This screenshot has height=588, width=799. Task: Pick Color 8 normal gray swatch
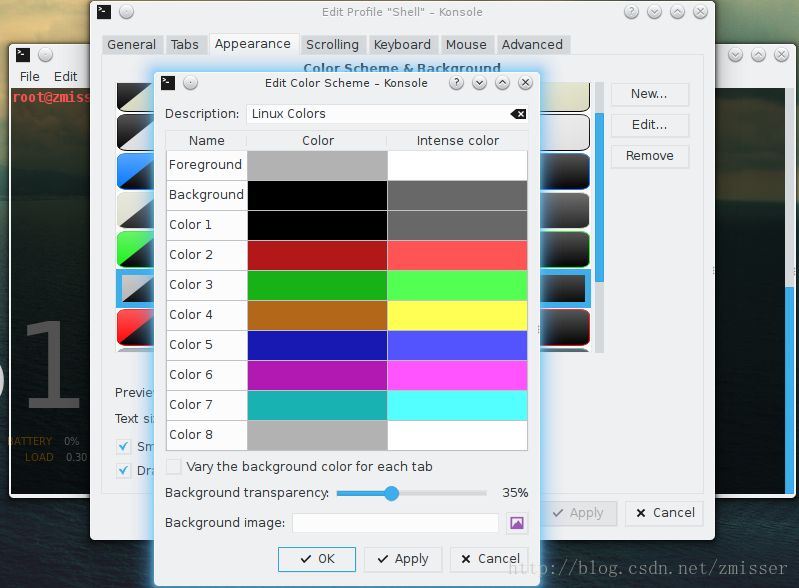point(317,436)
